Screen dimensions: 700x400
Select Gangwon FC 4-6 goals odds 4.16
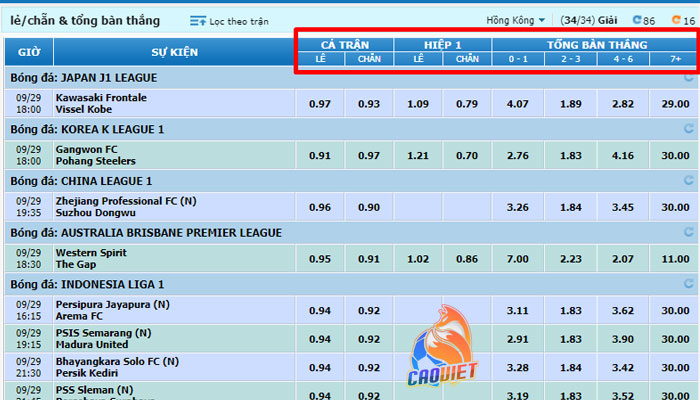(x=623, y=155)
